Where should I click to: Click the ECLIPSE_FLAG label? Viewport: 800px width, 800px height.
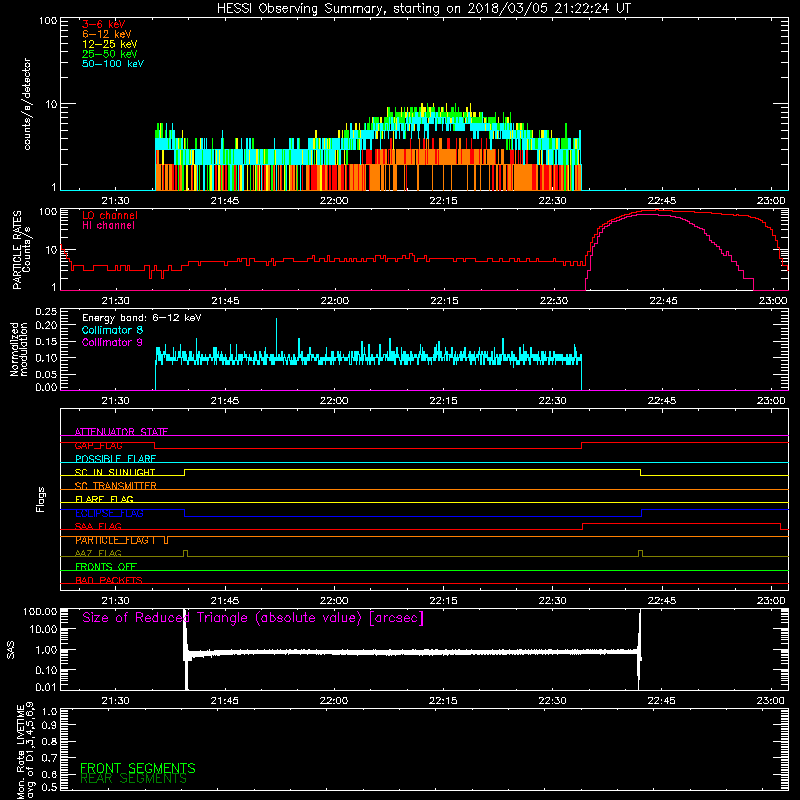pos(109,513)
